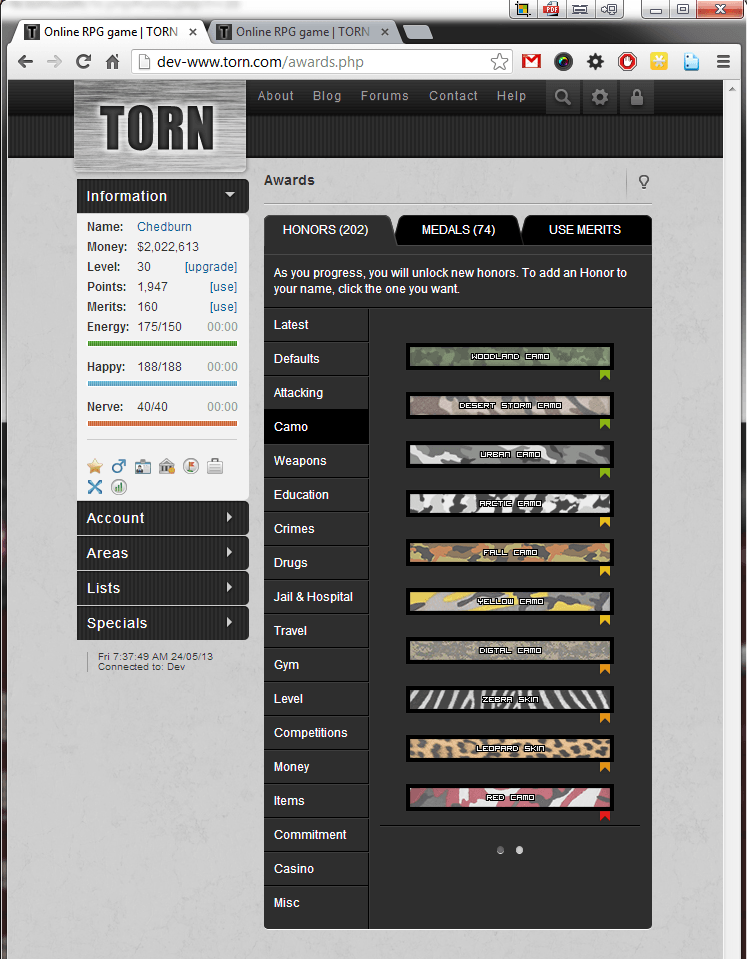This screenshot has height=959, width=747.
Task: Click the blue crossed swords icon
Action: (95, 487)
